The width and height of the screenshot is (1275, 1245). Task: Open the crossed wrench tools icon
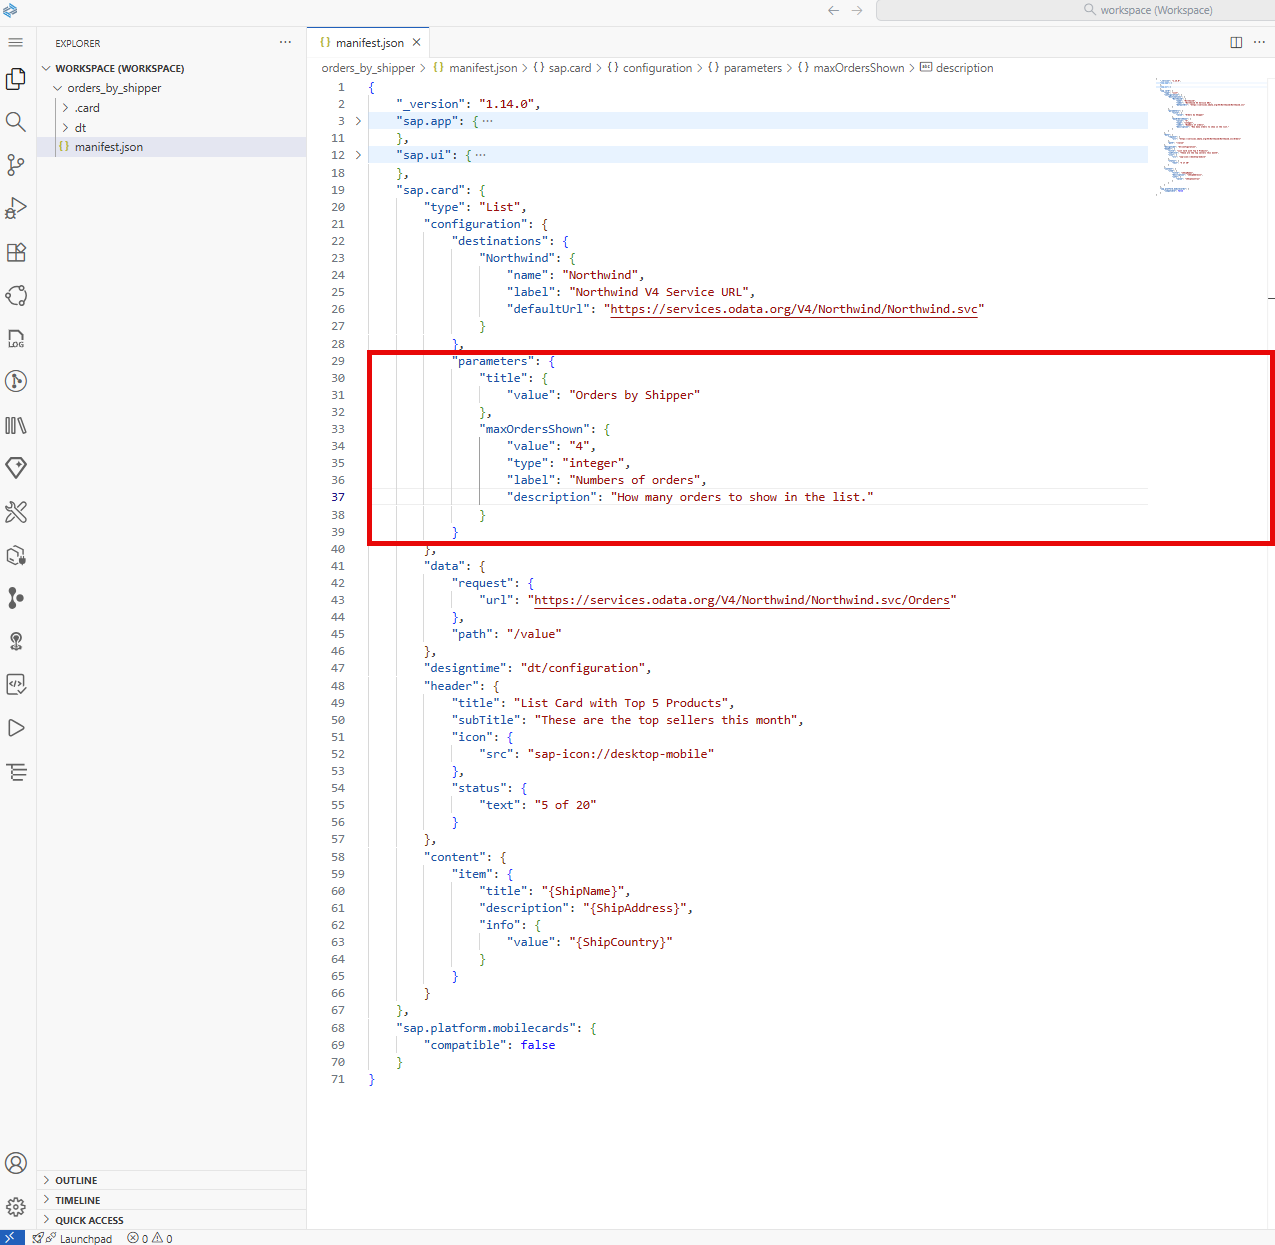(x=16, y=512)
